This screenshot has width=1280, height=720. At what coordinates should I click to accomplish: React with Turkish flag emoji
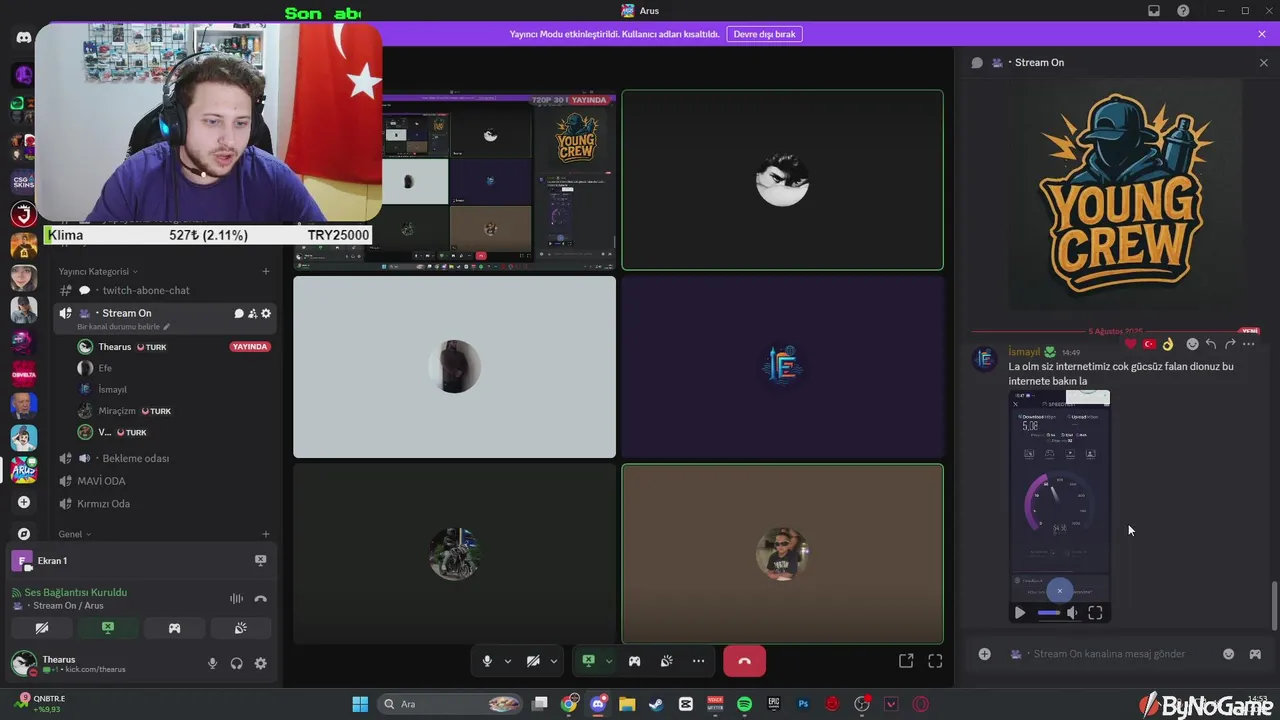(1149, 344)
